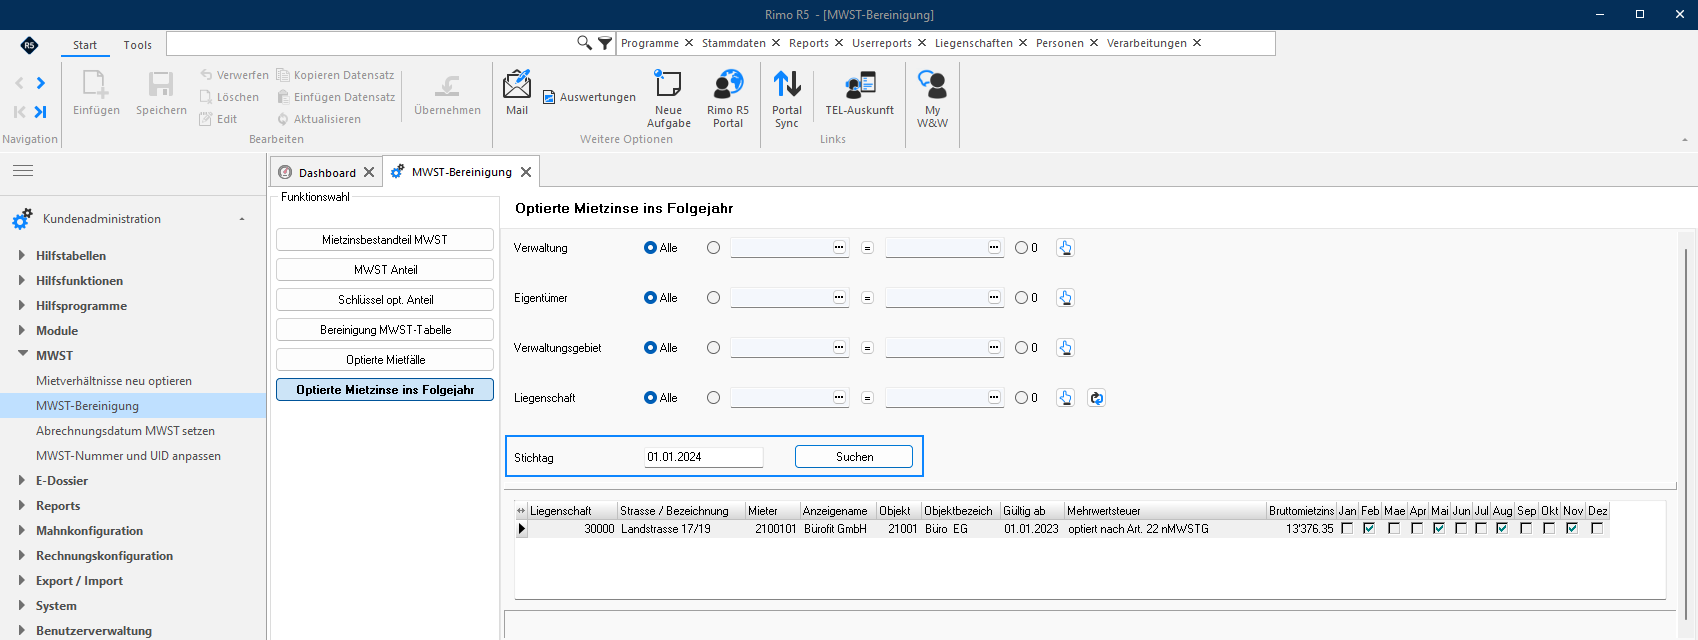This screenshot has height=640, width=1698.
Task: Expand the Mahnkonfiguration tree node
Action: point(22,530)
